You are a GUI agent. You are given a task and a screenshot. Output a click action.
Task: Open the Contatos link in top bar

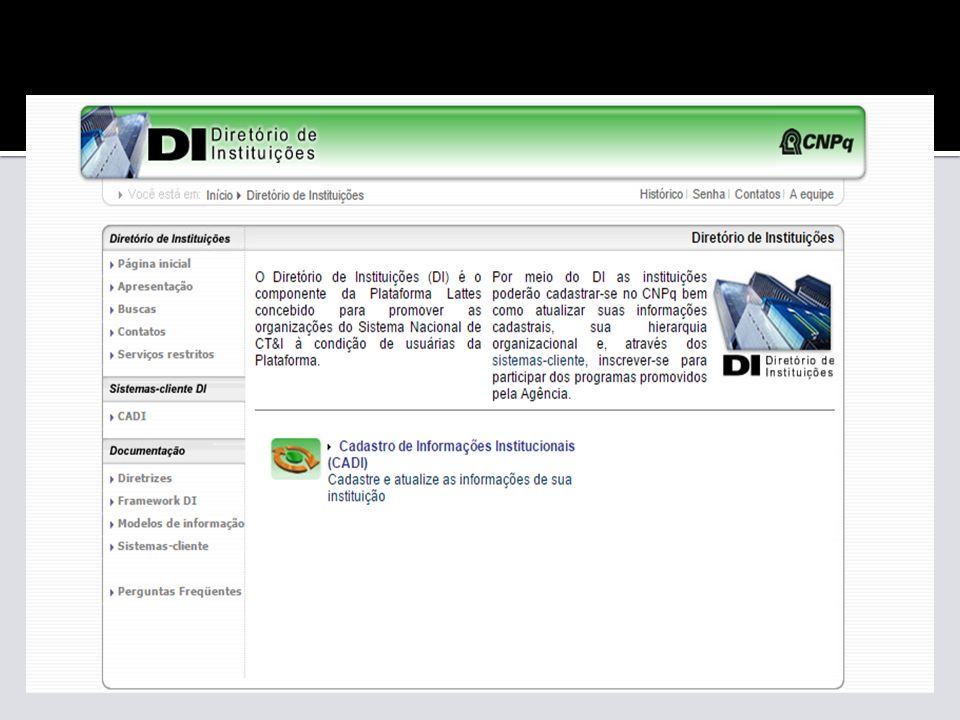757,194
